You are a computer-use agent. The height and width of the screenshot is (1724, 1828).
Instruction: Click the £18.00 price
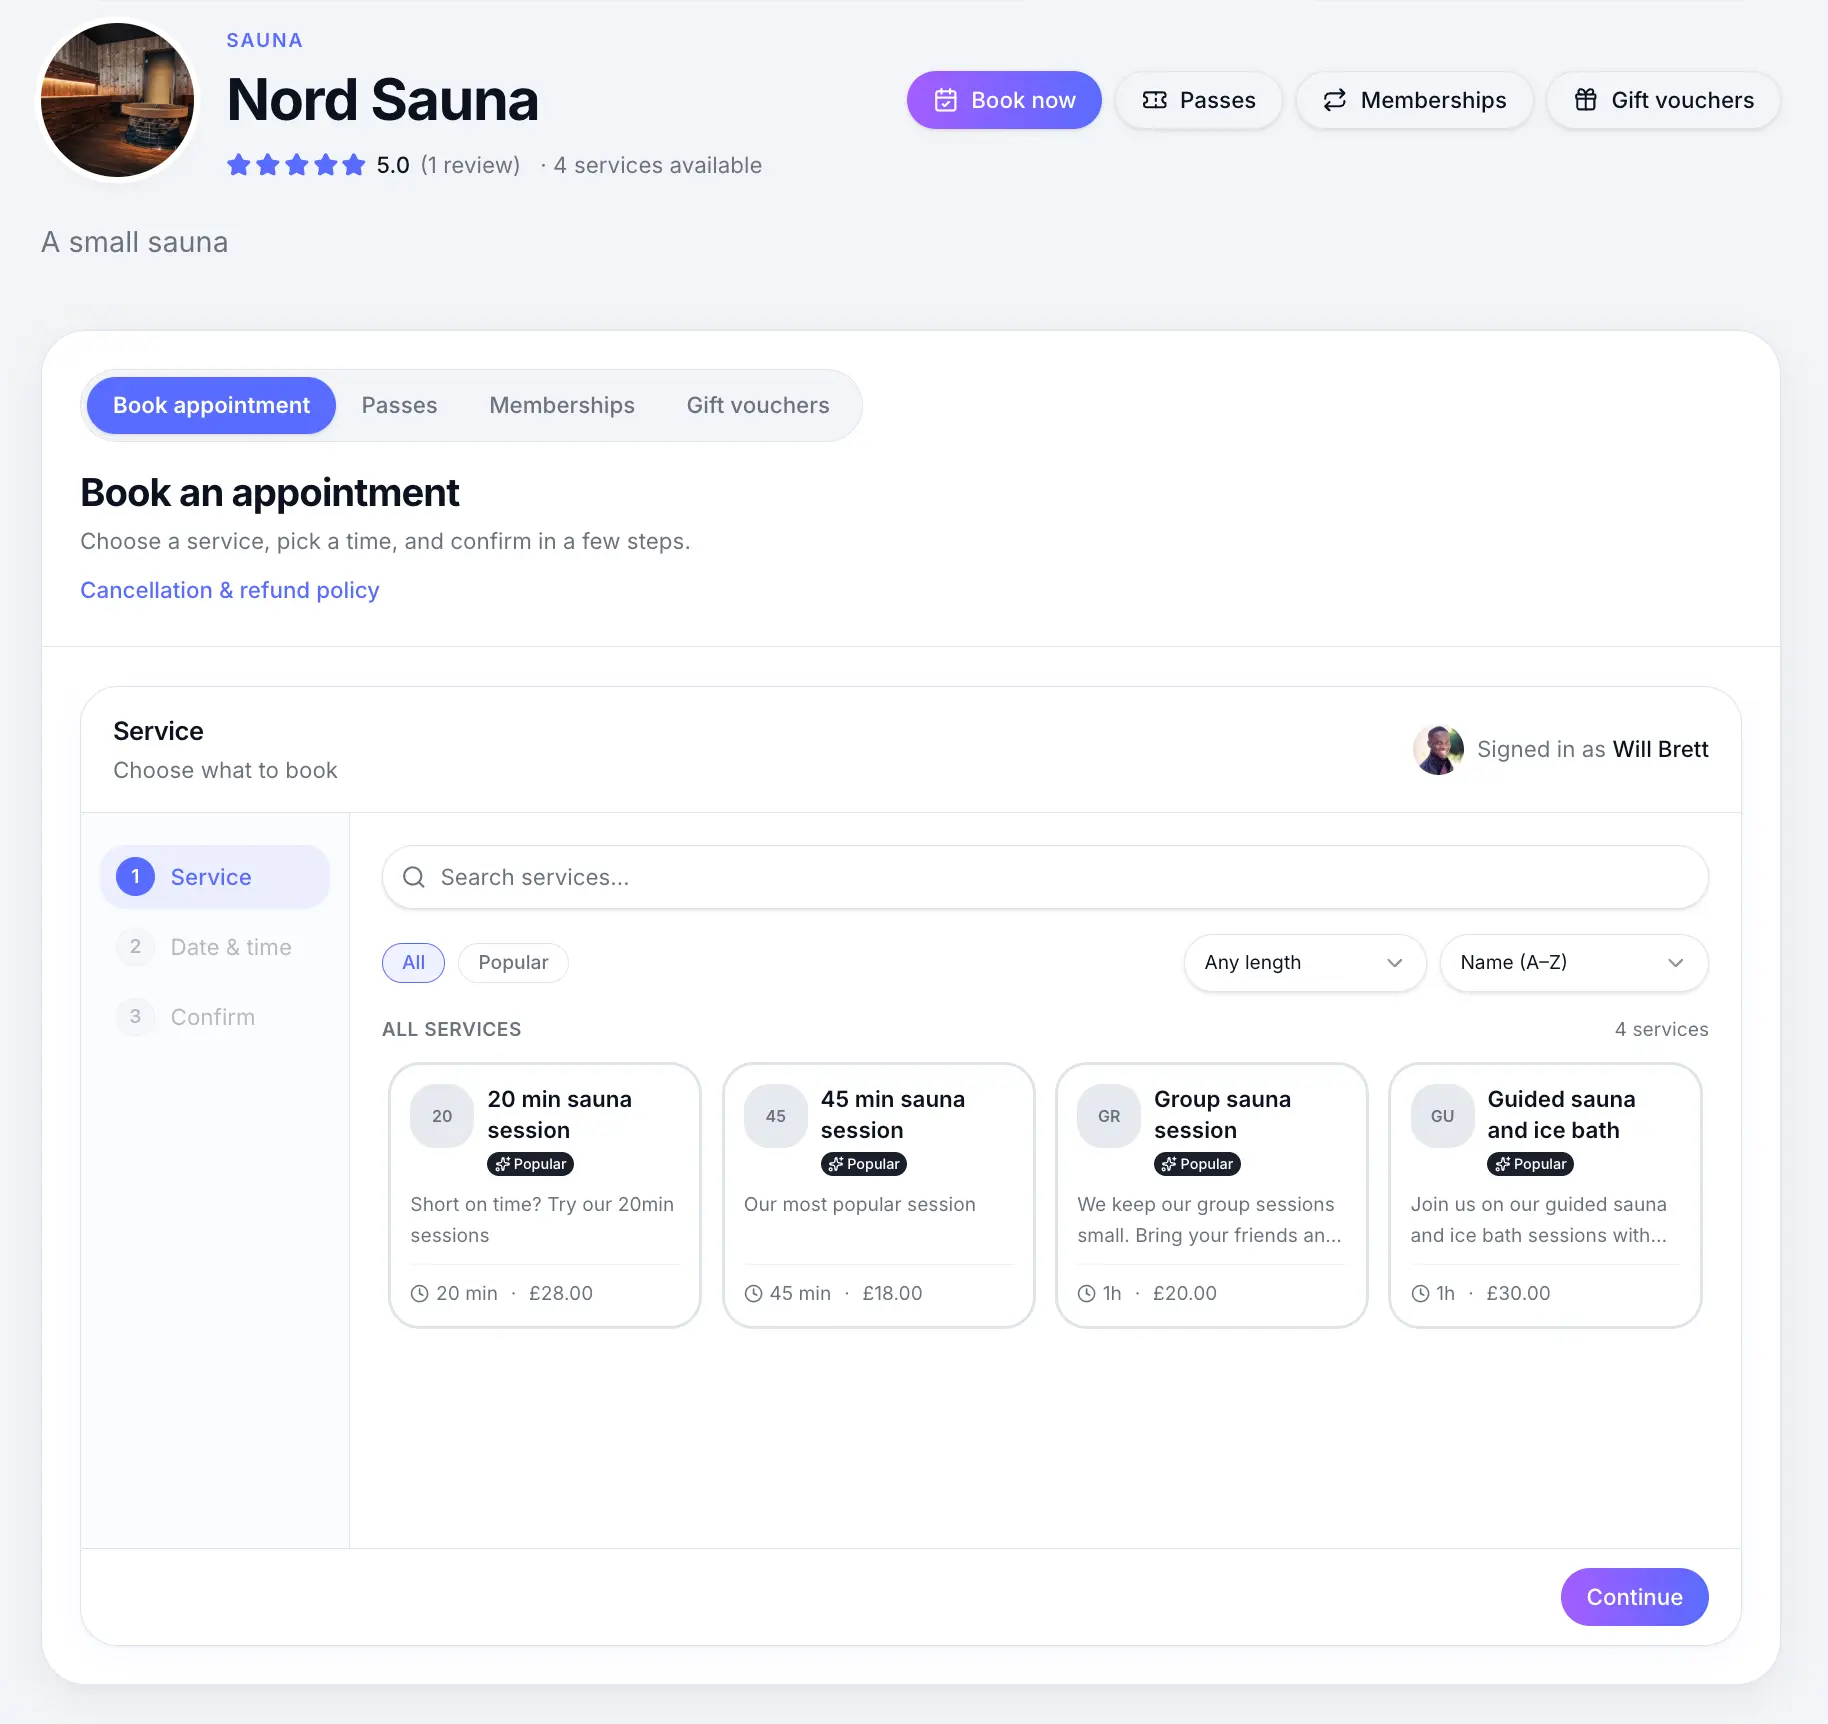click(x=892, y=1293)
